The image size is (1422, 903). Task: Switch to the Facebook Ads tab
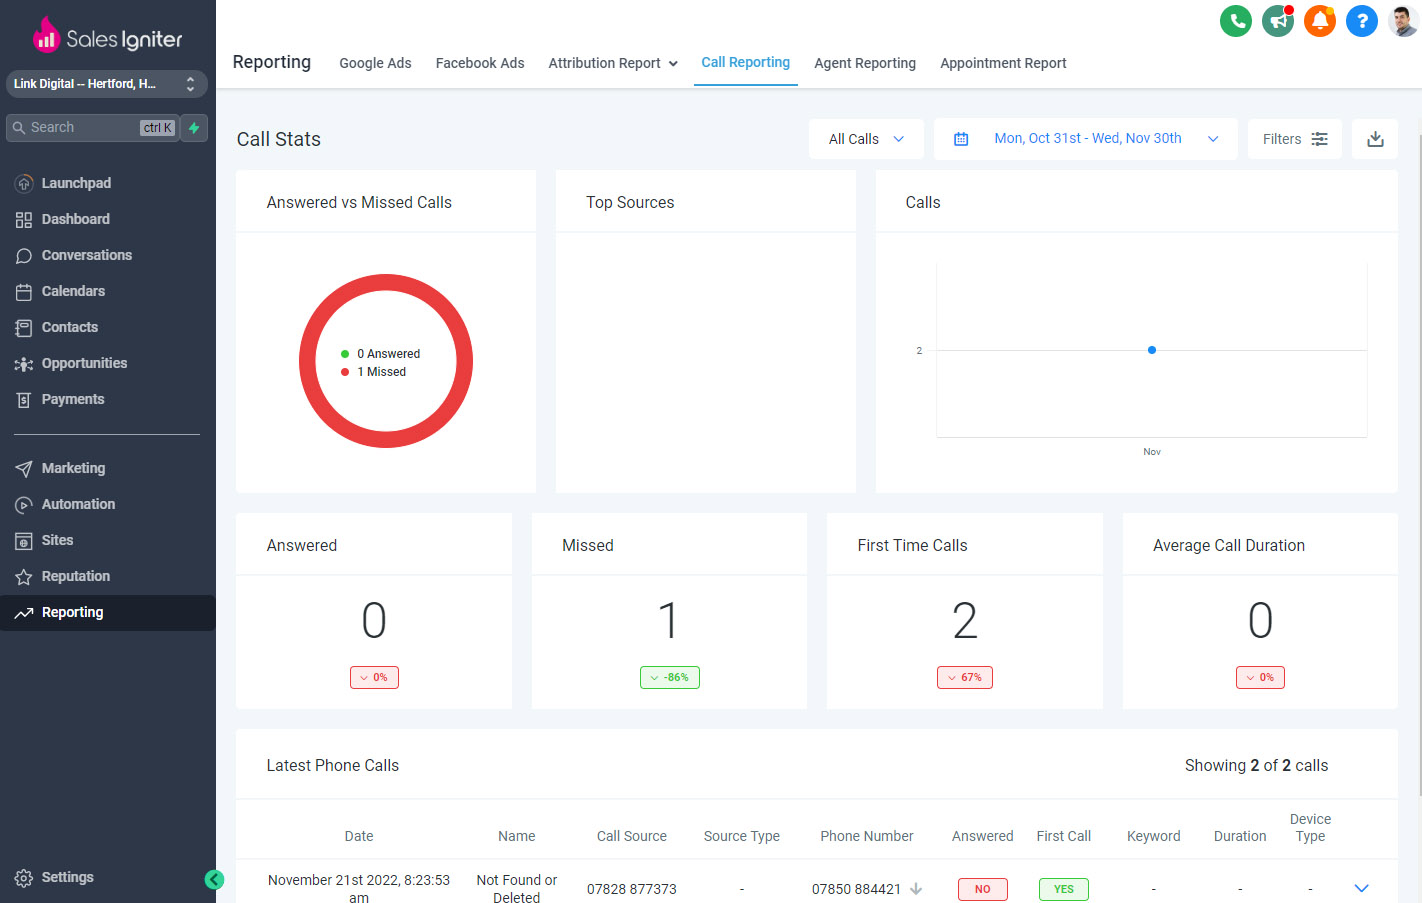(x=480, y=63)
